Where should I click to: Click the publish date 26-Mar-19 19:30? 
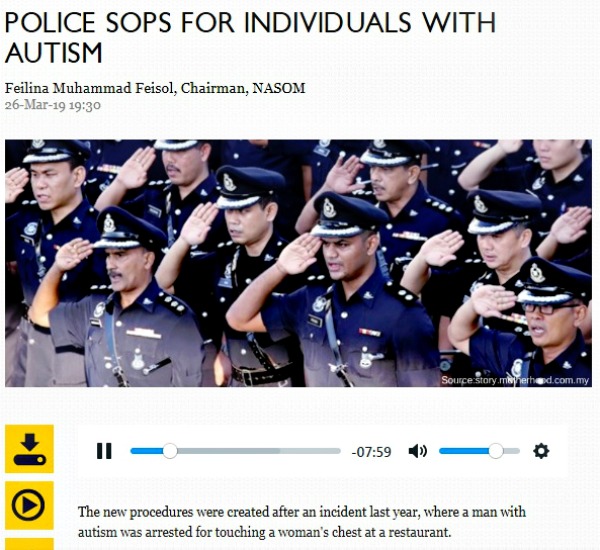[x=53, y=105]
